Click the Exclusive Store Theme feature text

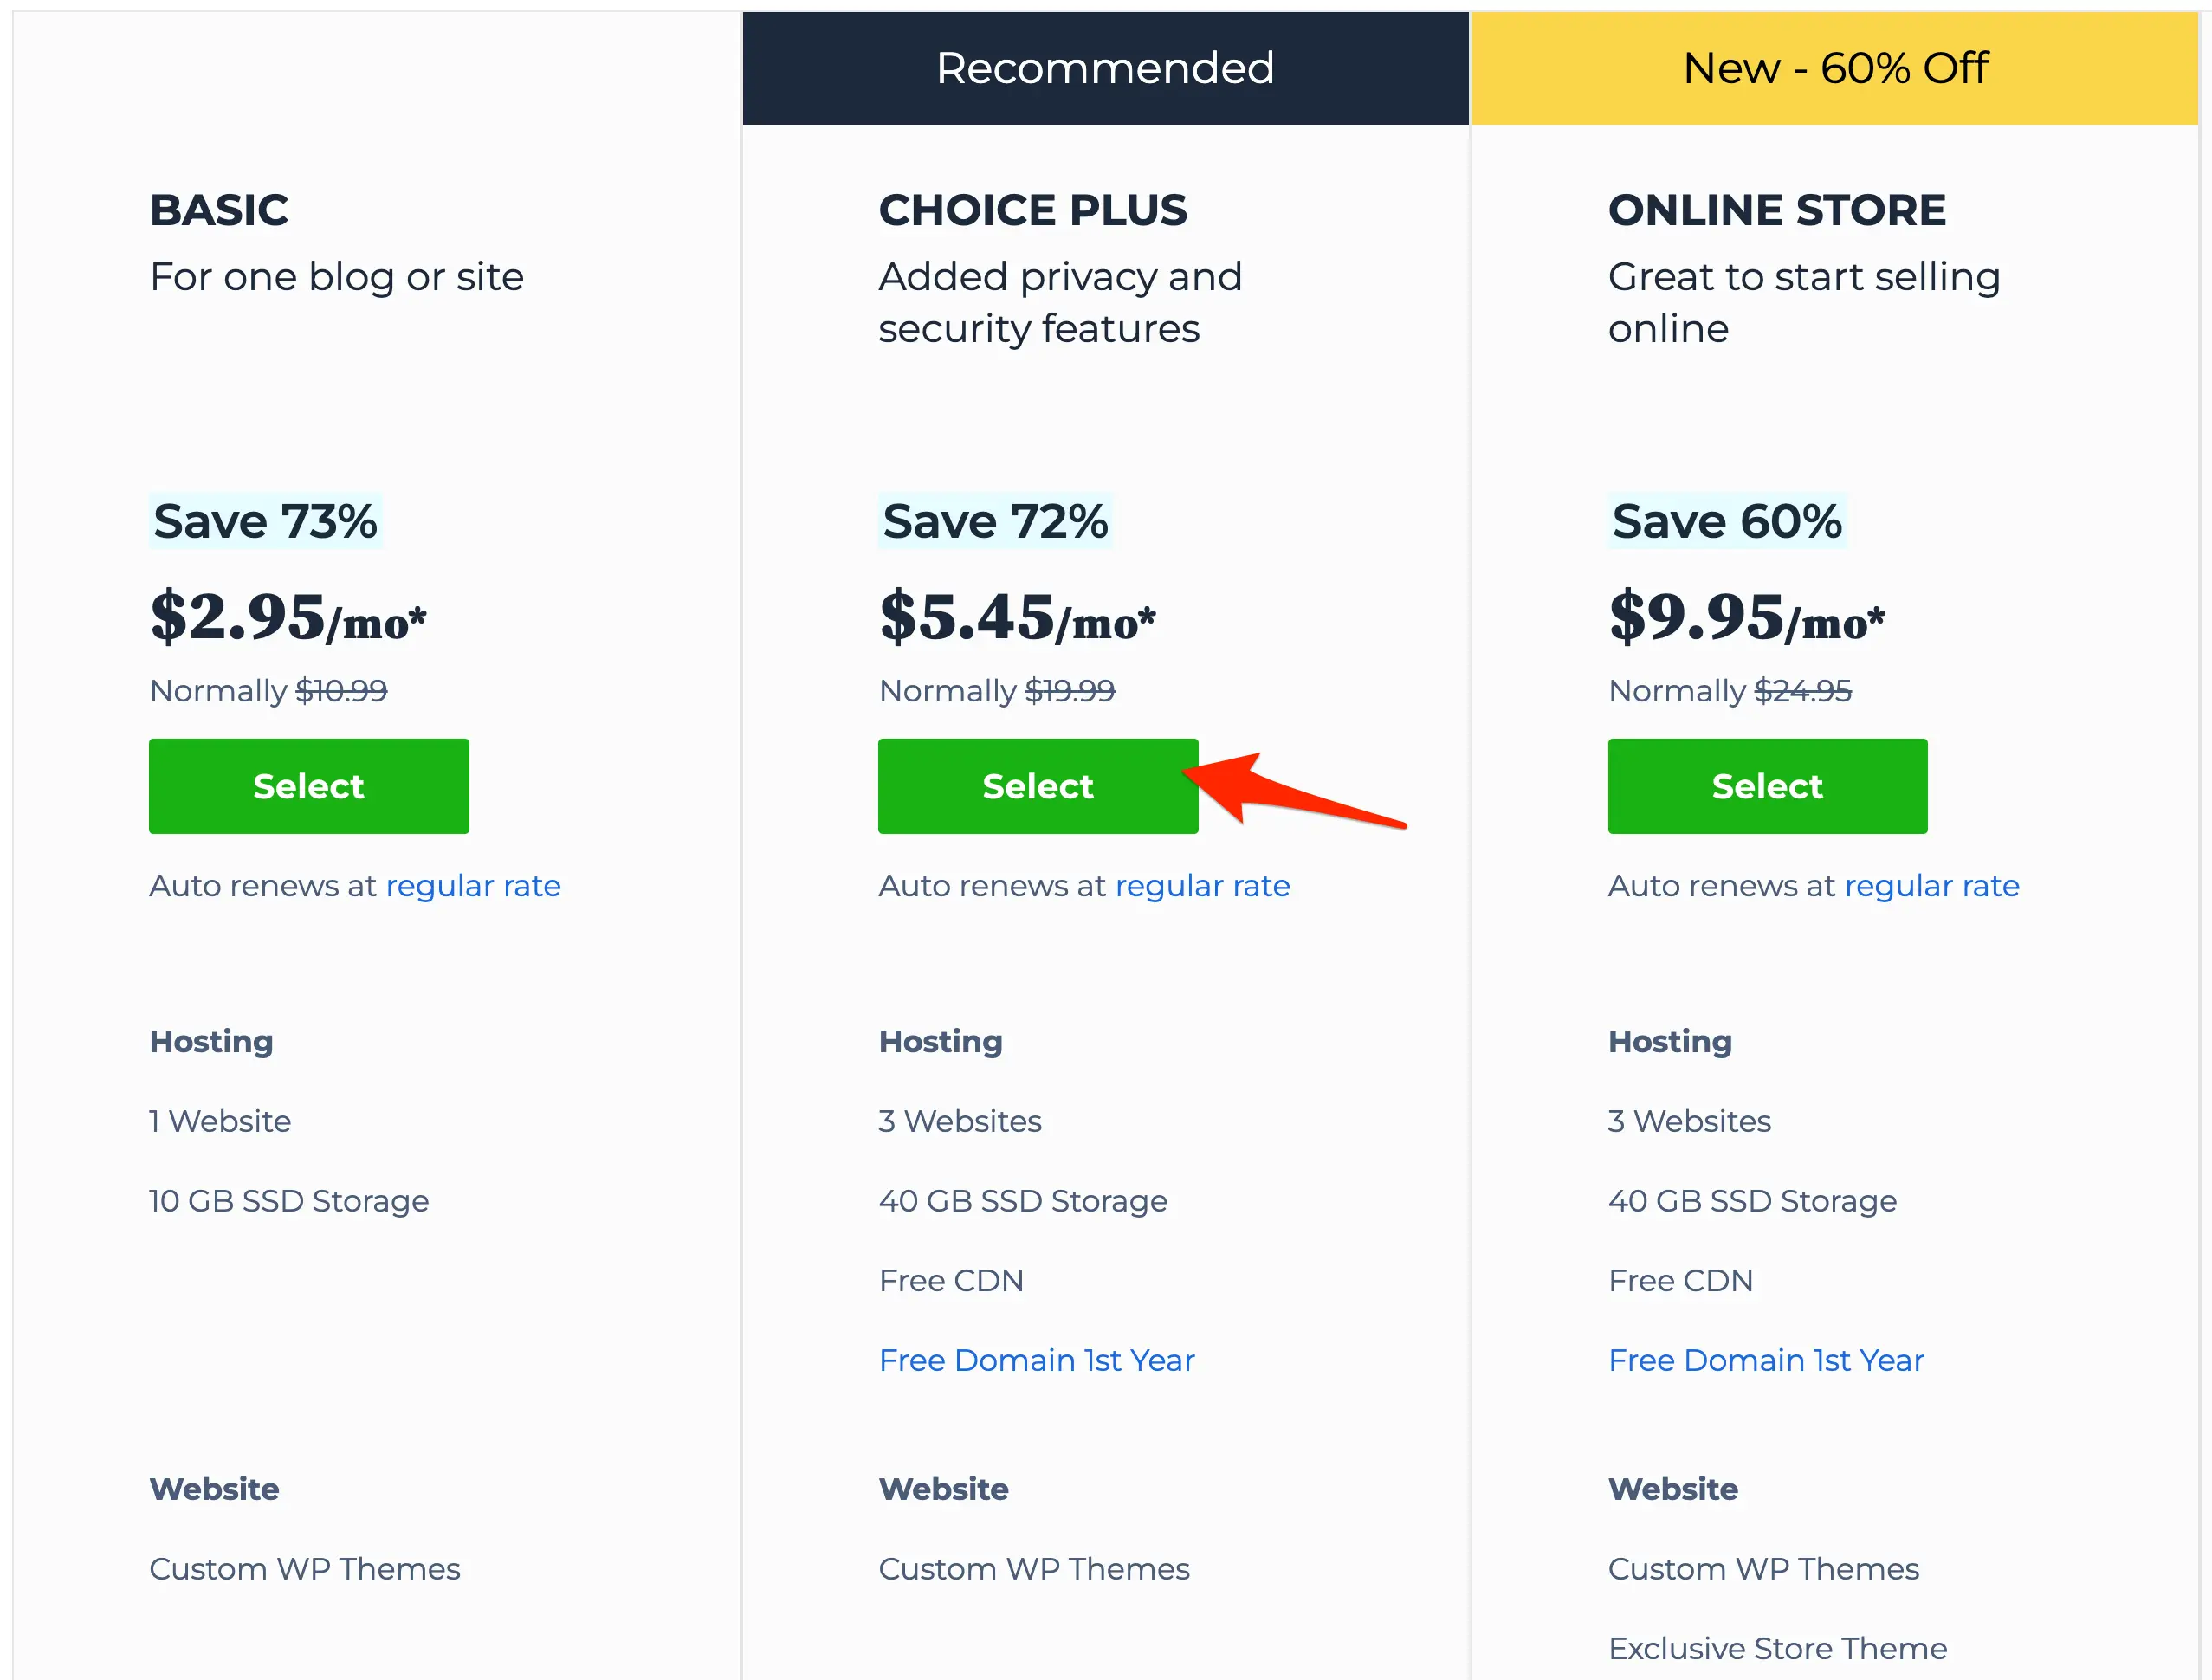coord(1777,1648)
